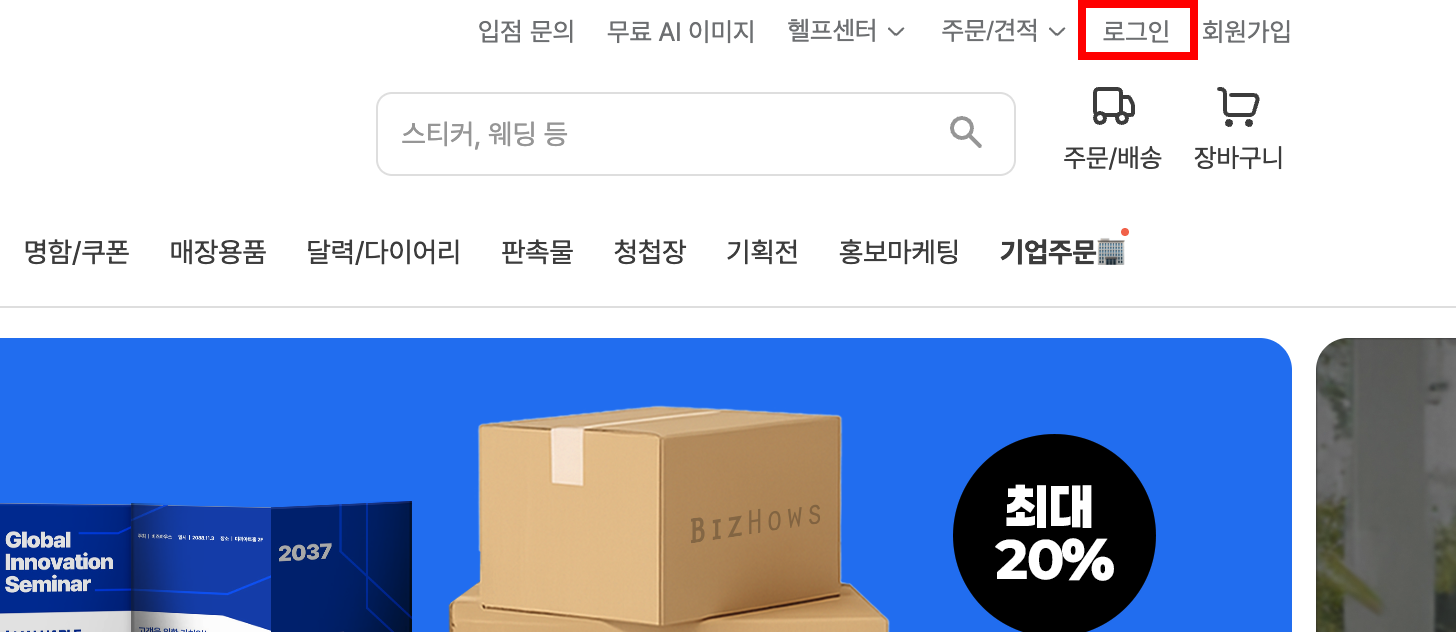Click the magnifying glass search icon
The height and width of the screenshot is (632, 1456).
(965, 132)
